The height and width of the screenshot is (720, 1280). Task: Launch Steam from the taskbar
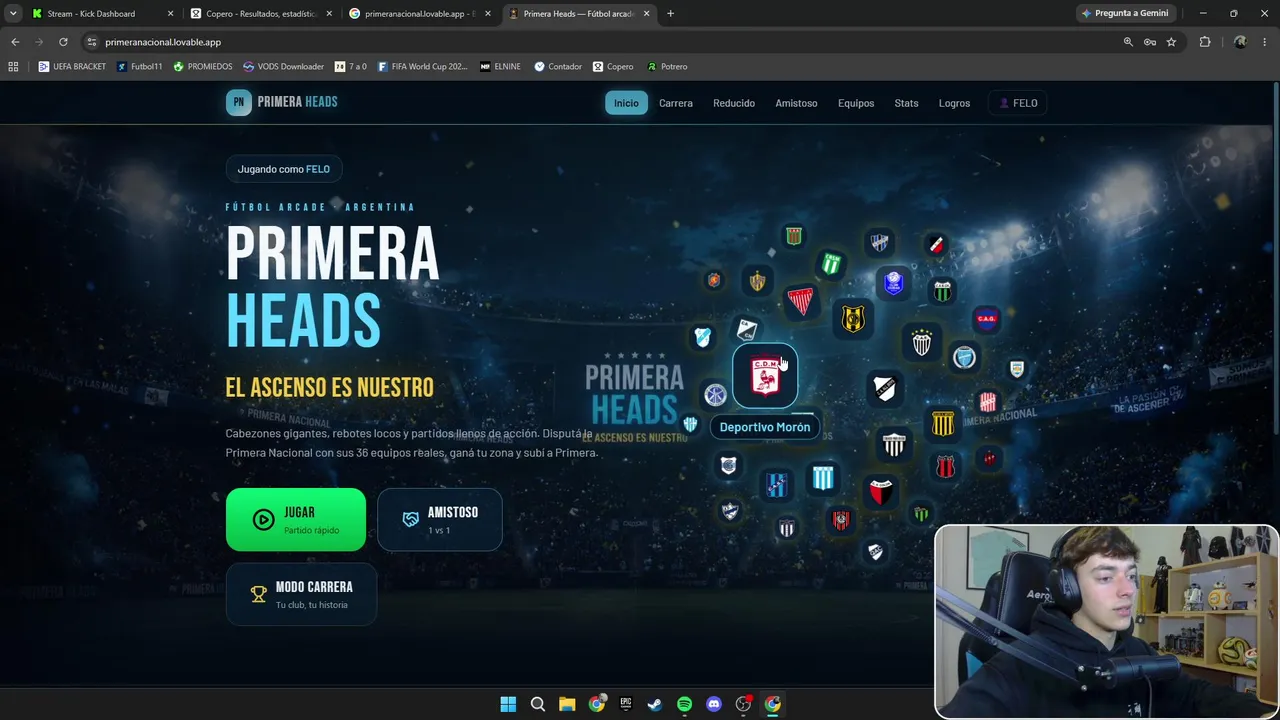[x=655, y=704]
